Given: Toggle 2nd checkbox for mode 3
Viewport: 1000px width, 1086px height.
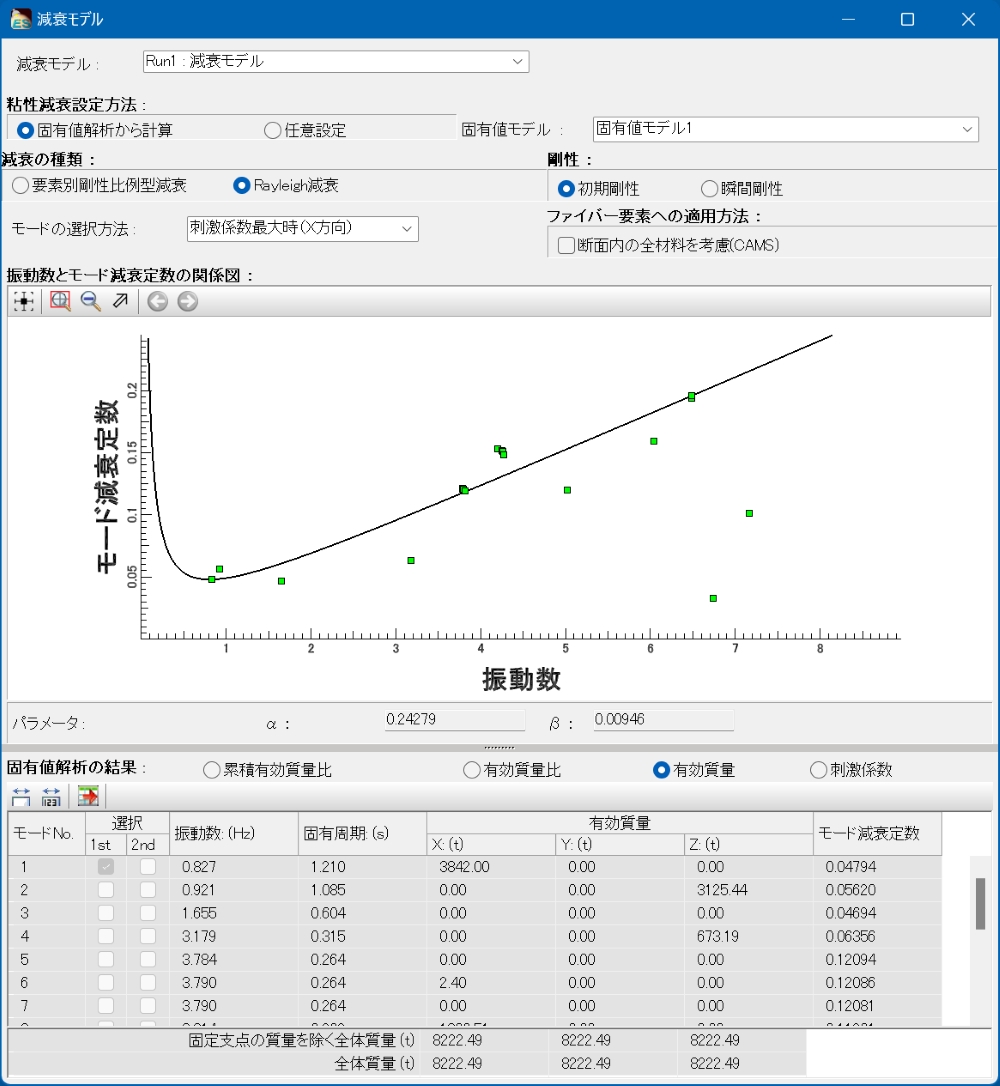Looking at the screenshot, I should 148,913.
